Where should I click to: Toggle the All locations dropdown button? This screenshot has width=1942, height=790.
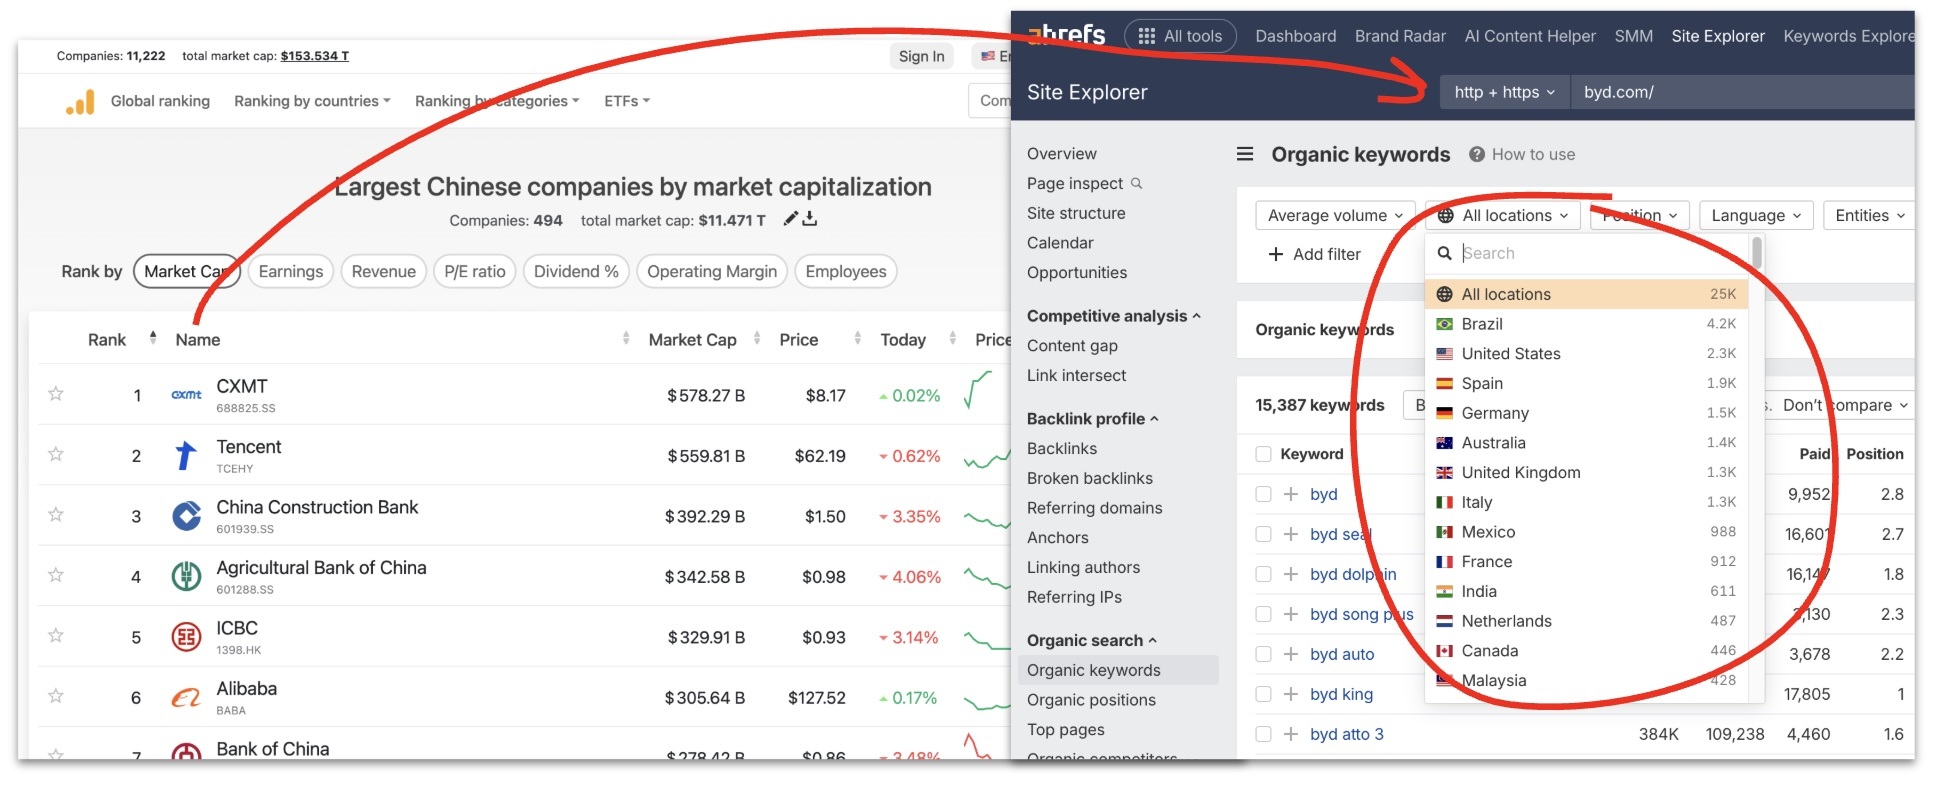click(1502, 215)
